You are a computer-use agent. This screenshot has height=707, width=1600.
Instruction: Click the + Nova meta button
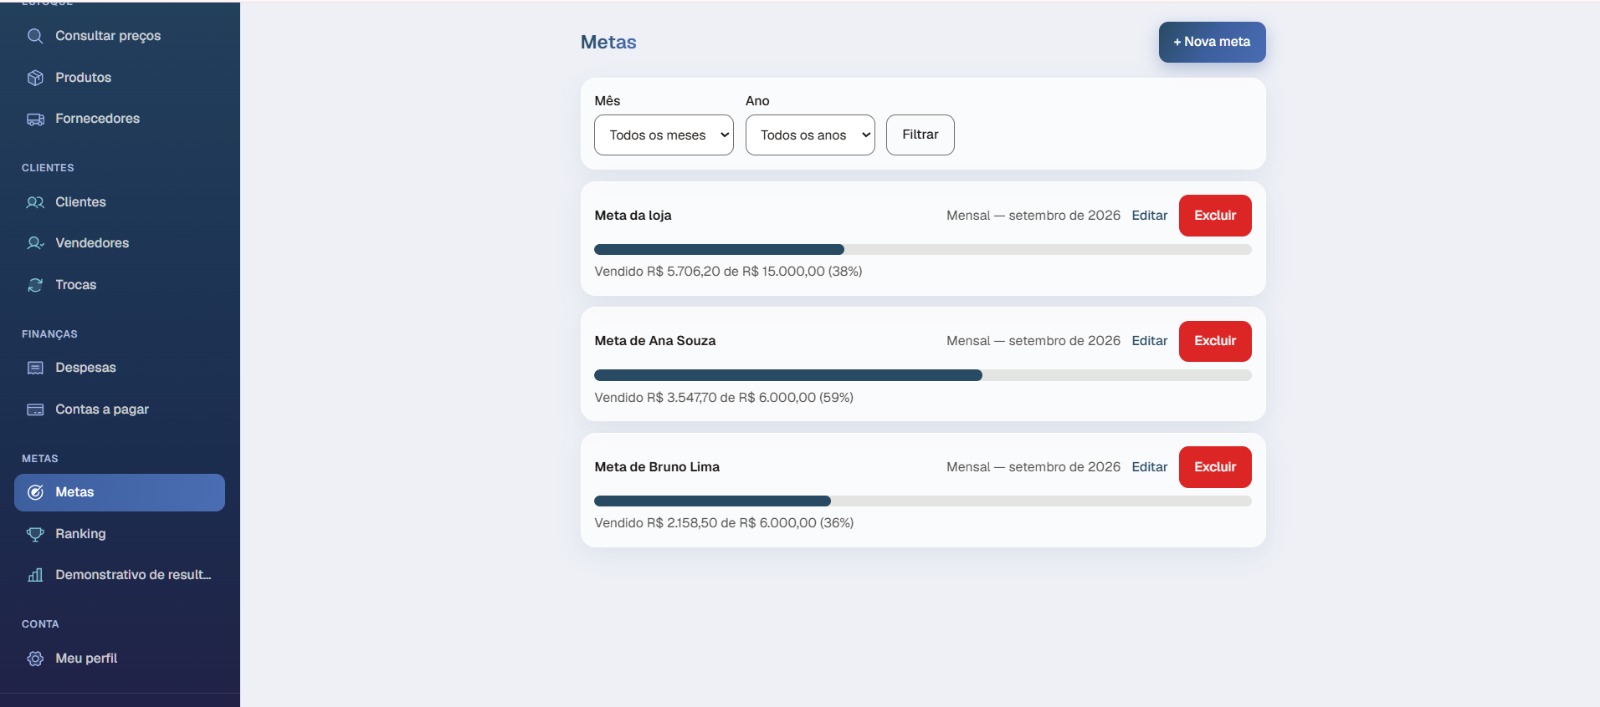pyautogui.click(x=1212, y=42)
